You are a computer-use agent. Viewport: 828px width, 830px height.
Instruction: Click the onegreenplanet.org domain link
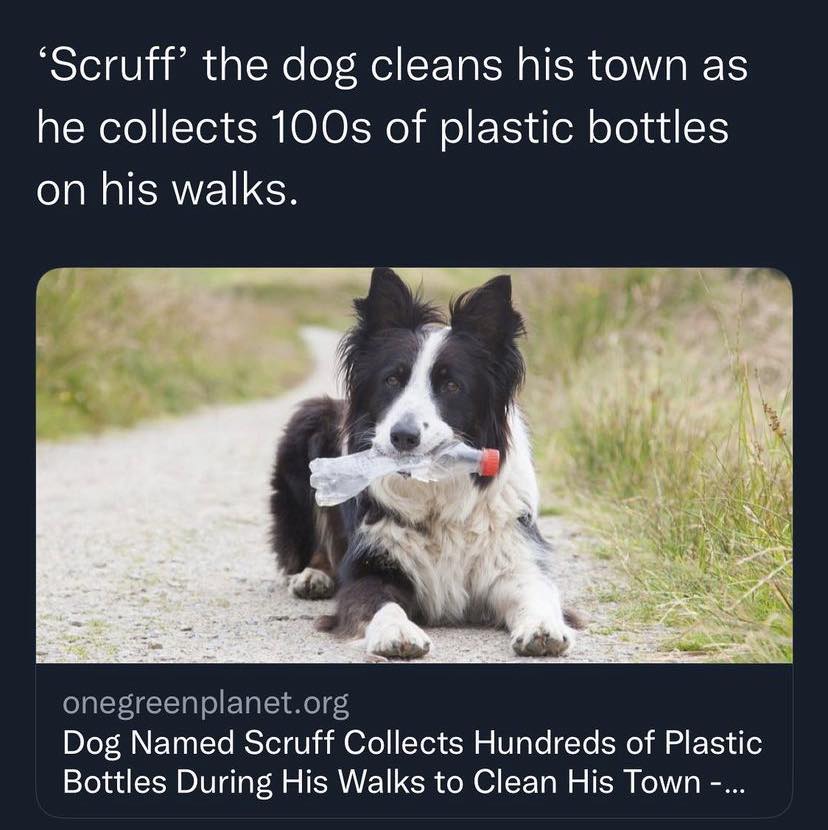[205, 703]
